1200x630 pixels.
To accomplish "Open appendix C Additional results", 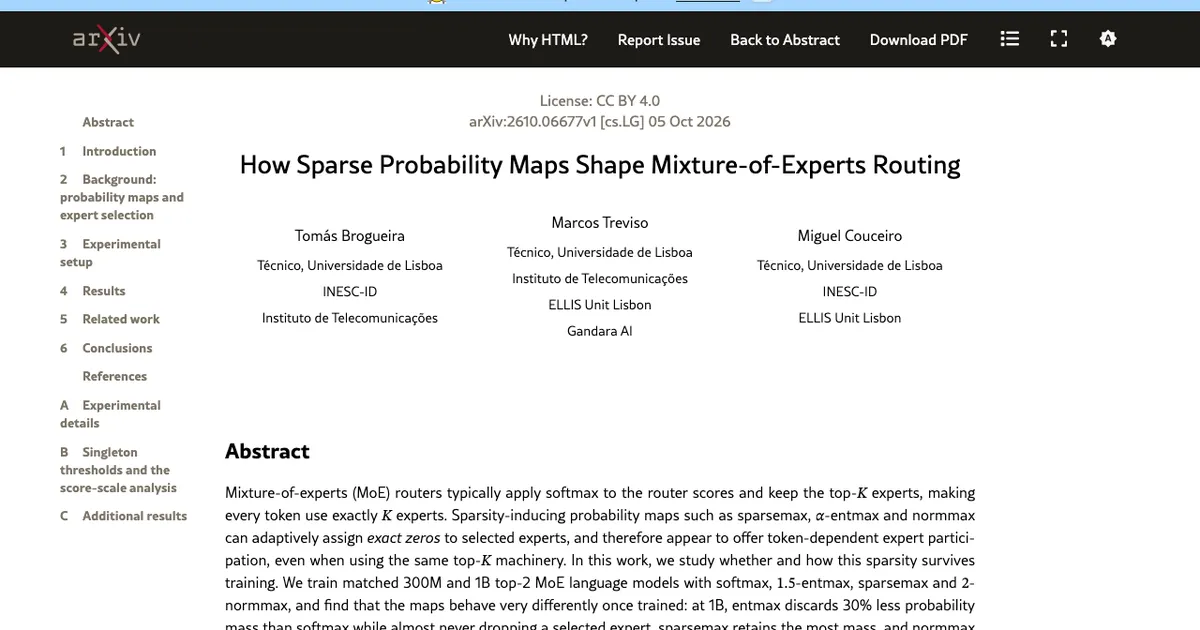I will (123, 516).
